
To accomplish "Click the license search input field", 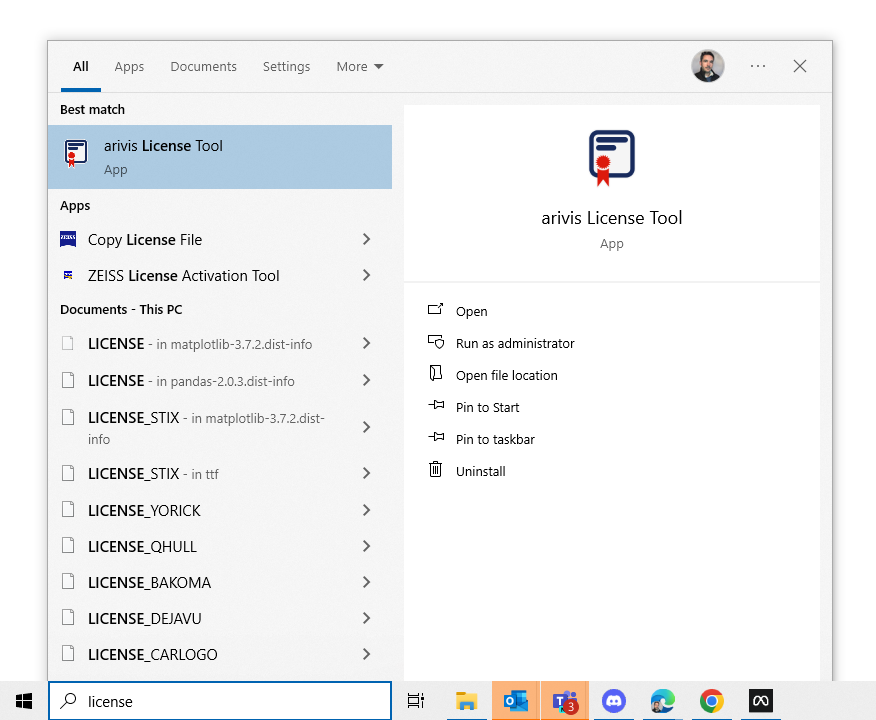I will coord(220,701).
